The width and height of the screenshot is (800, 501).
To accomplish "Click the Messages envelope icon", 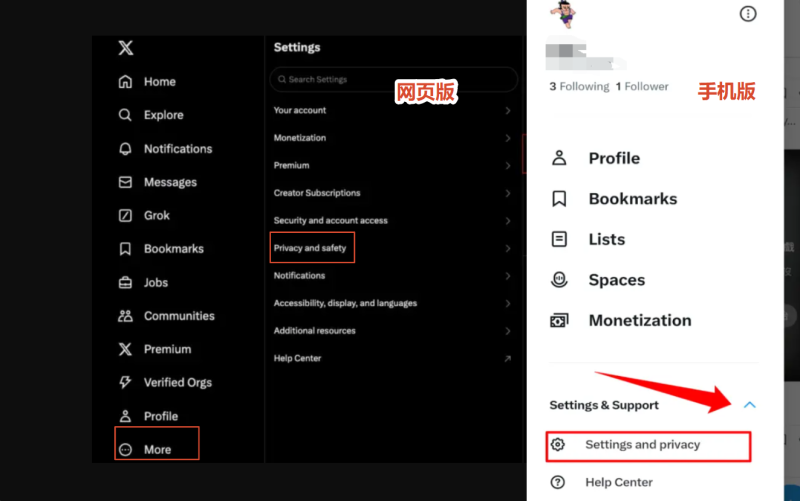I will pos(125,182).
